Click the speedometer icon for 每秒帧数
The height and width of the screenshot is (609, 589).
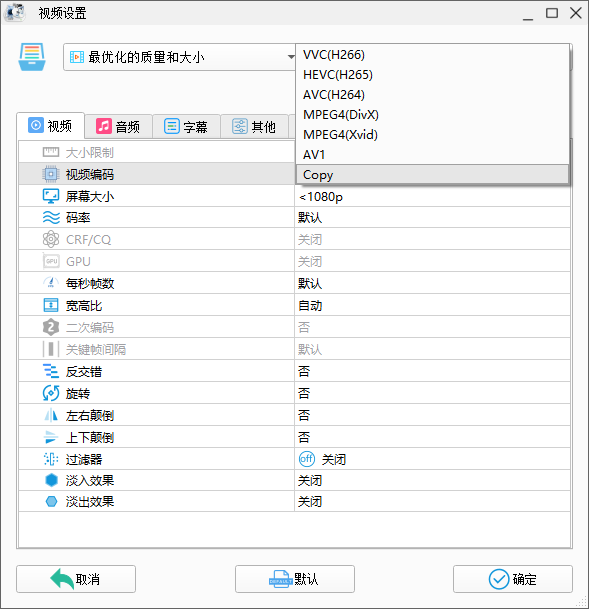click(x=51, y=283)
